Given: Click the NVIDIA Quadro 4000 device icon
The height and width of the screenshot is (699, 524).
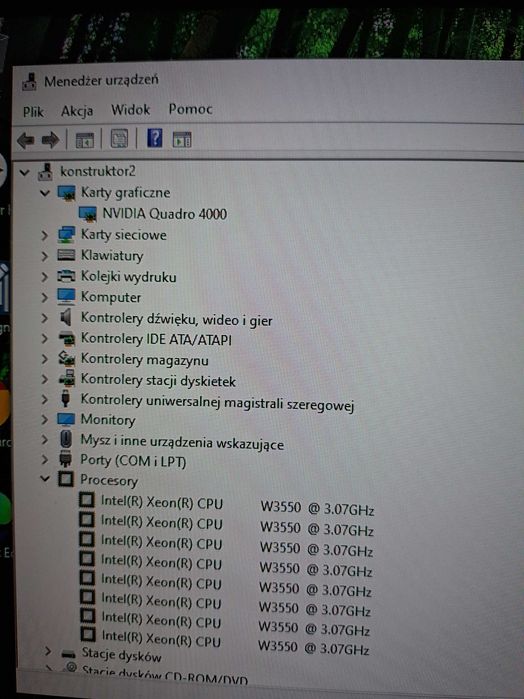Looking at the screenshot, I should point(87,214).
